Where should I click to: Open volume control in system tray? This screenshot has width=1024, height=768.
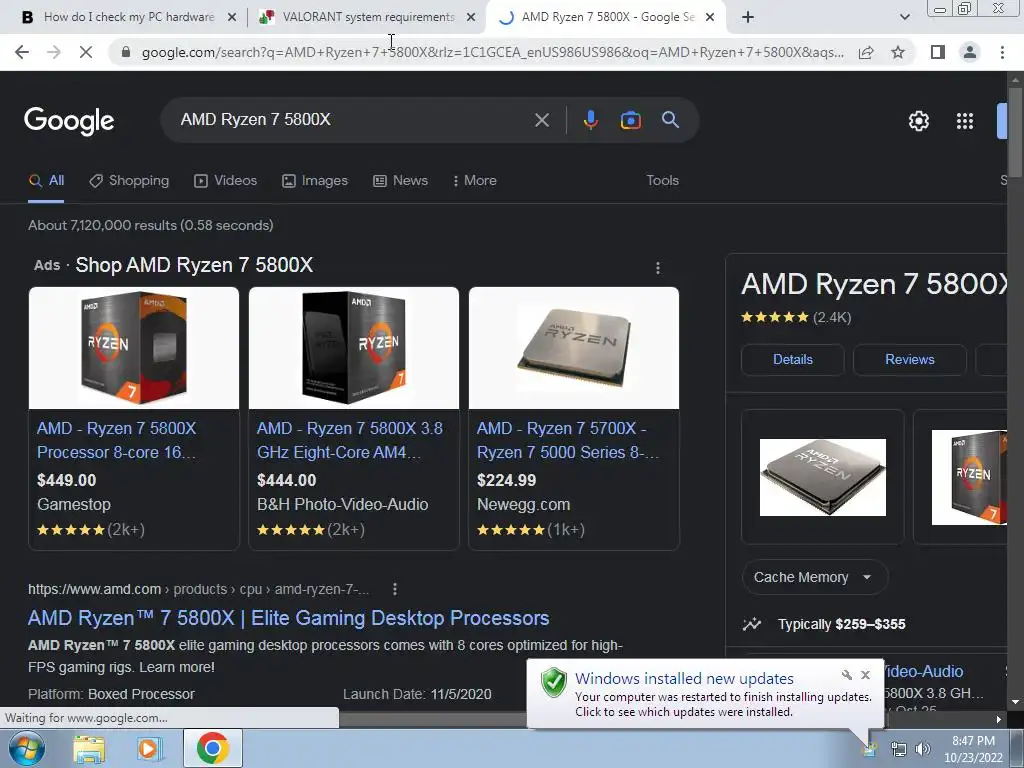923,749
